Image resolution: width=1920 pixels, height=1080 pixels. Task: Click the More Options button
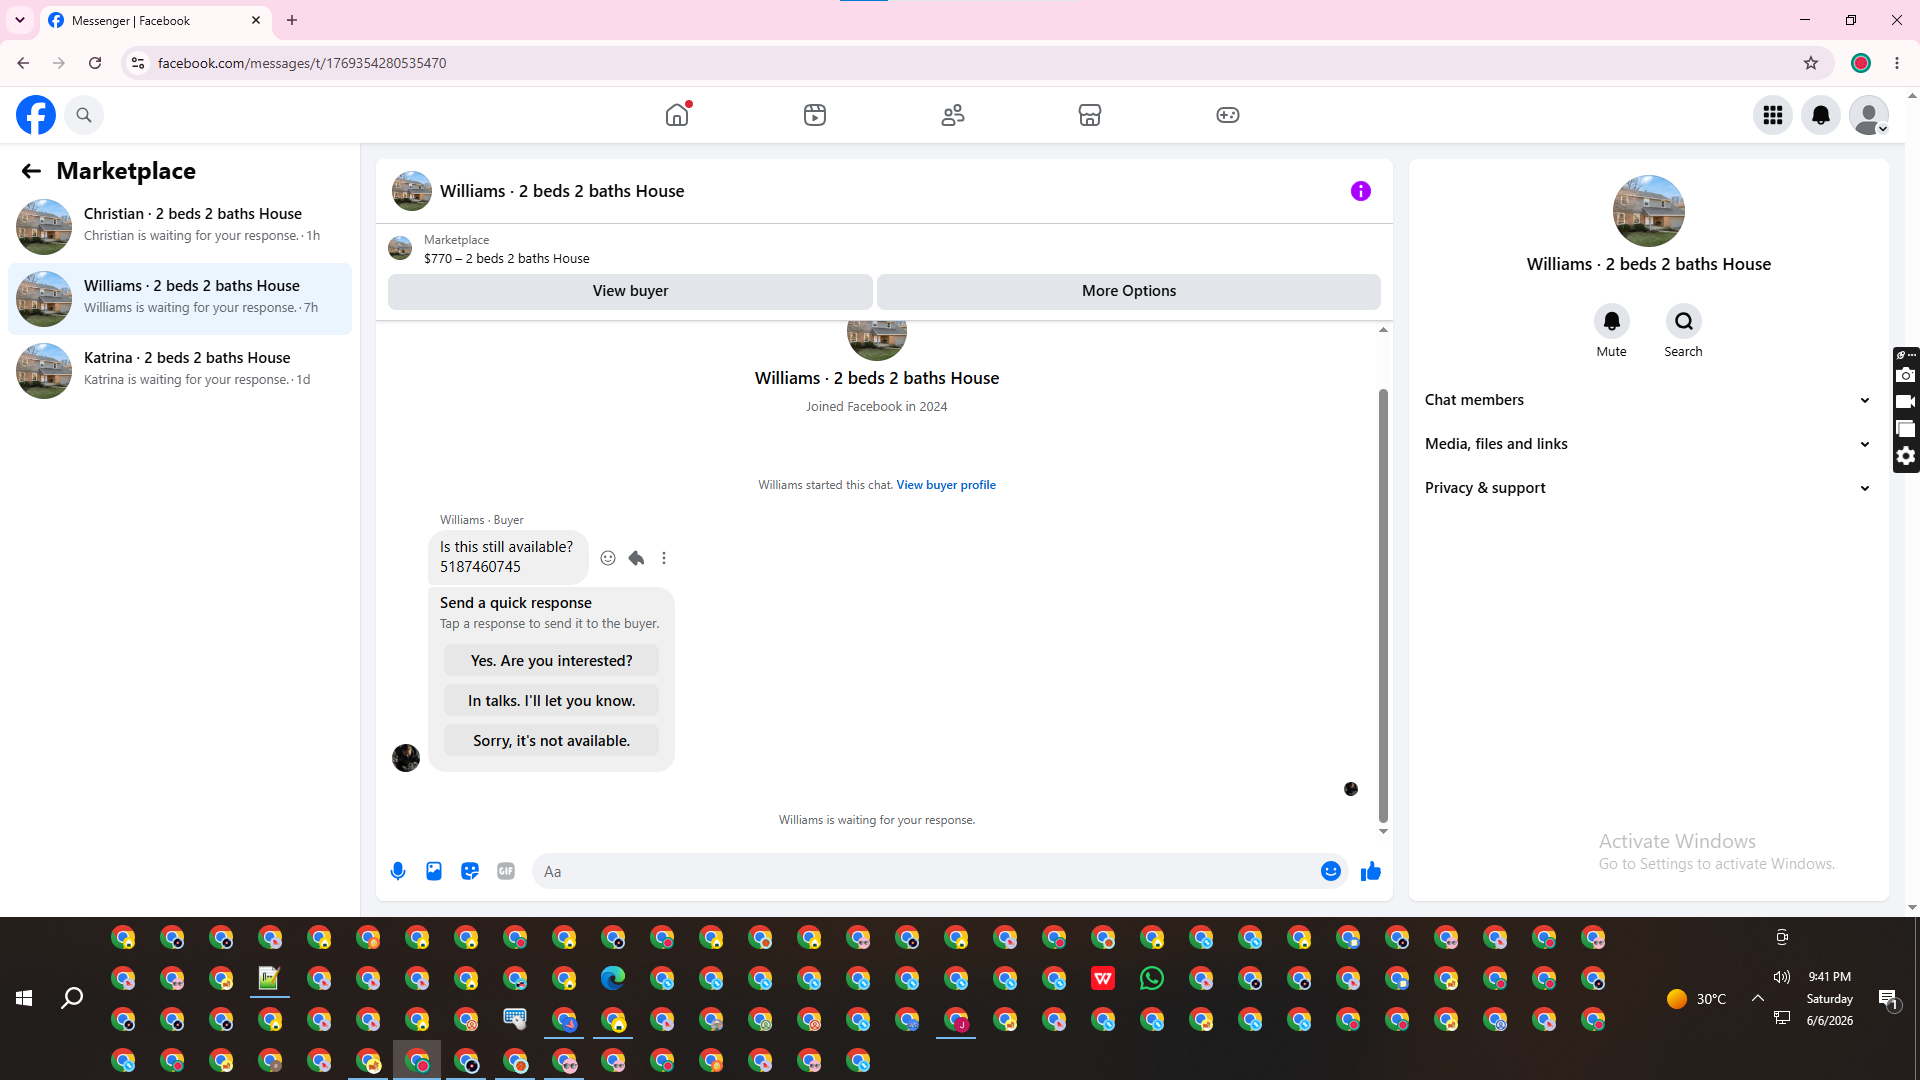[x=1129, y=291]
